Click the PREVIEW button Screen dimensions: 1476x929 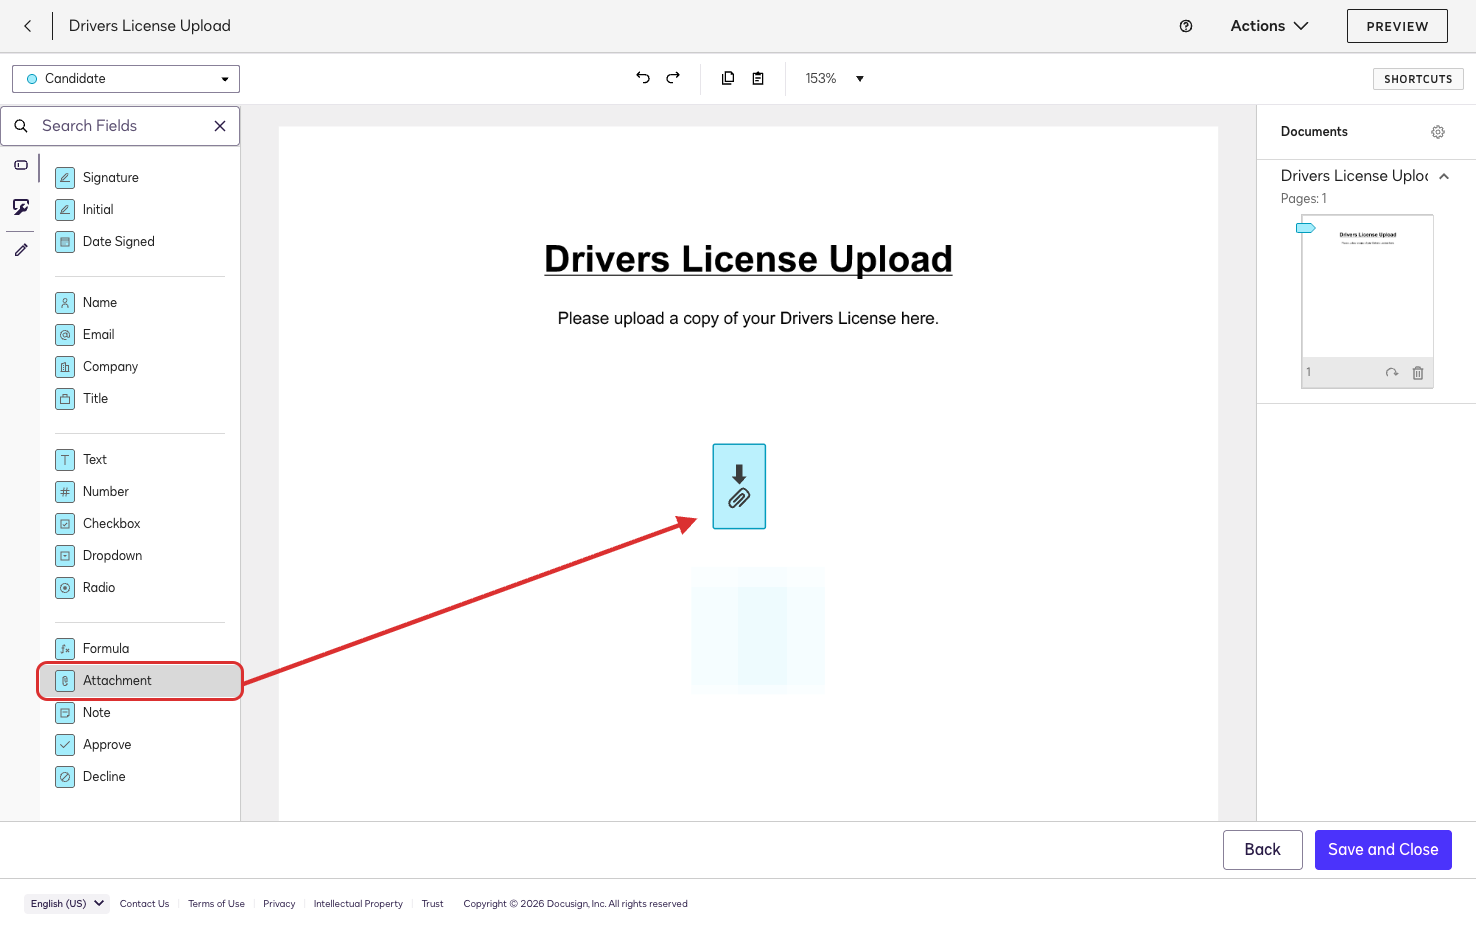pyautogui.click(x=1397, y=26)
